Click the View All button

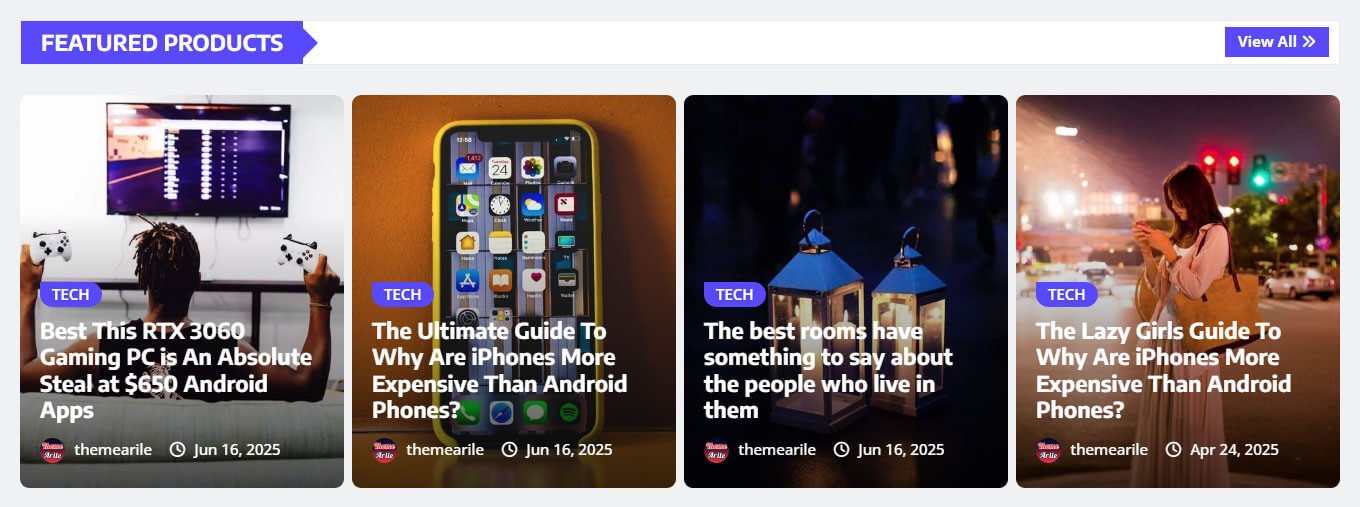coord(1276,42)
